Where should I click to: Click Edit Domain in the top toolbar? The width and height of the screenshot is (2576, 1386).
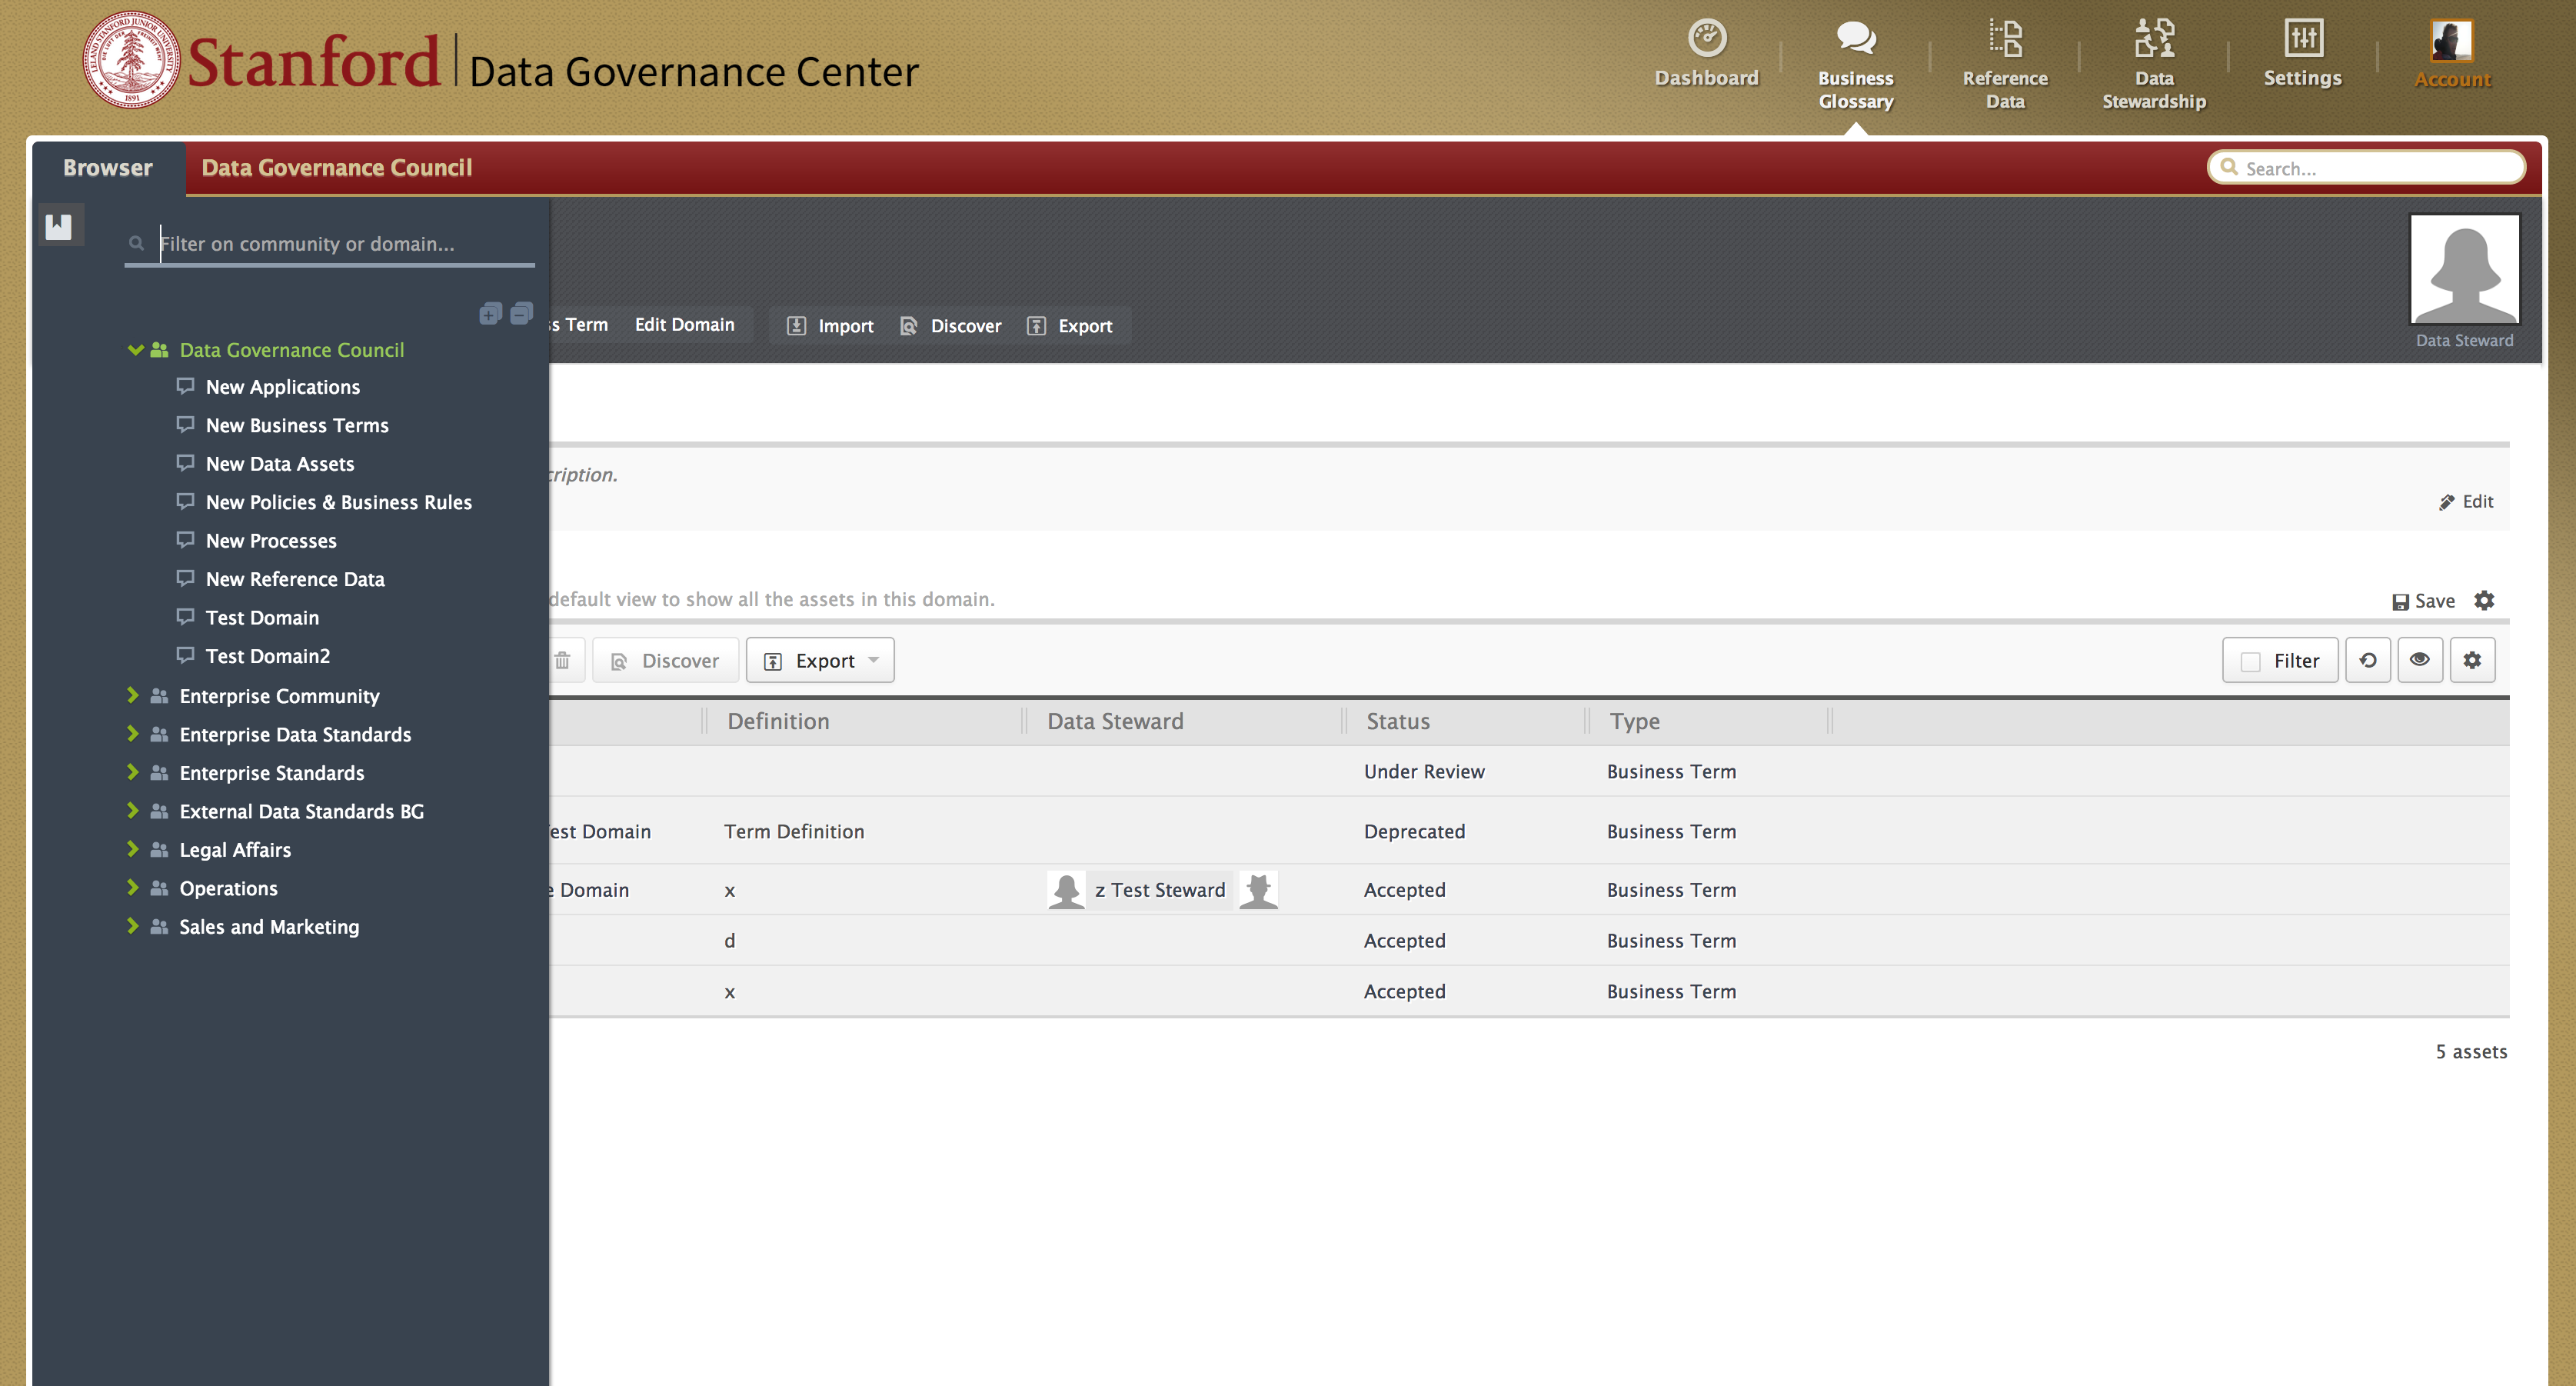684,325
